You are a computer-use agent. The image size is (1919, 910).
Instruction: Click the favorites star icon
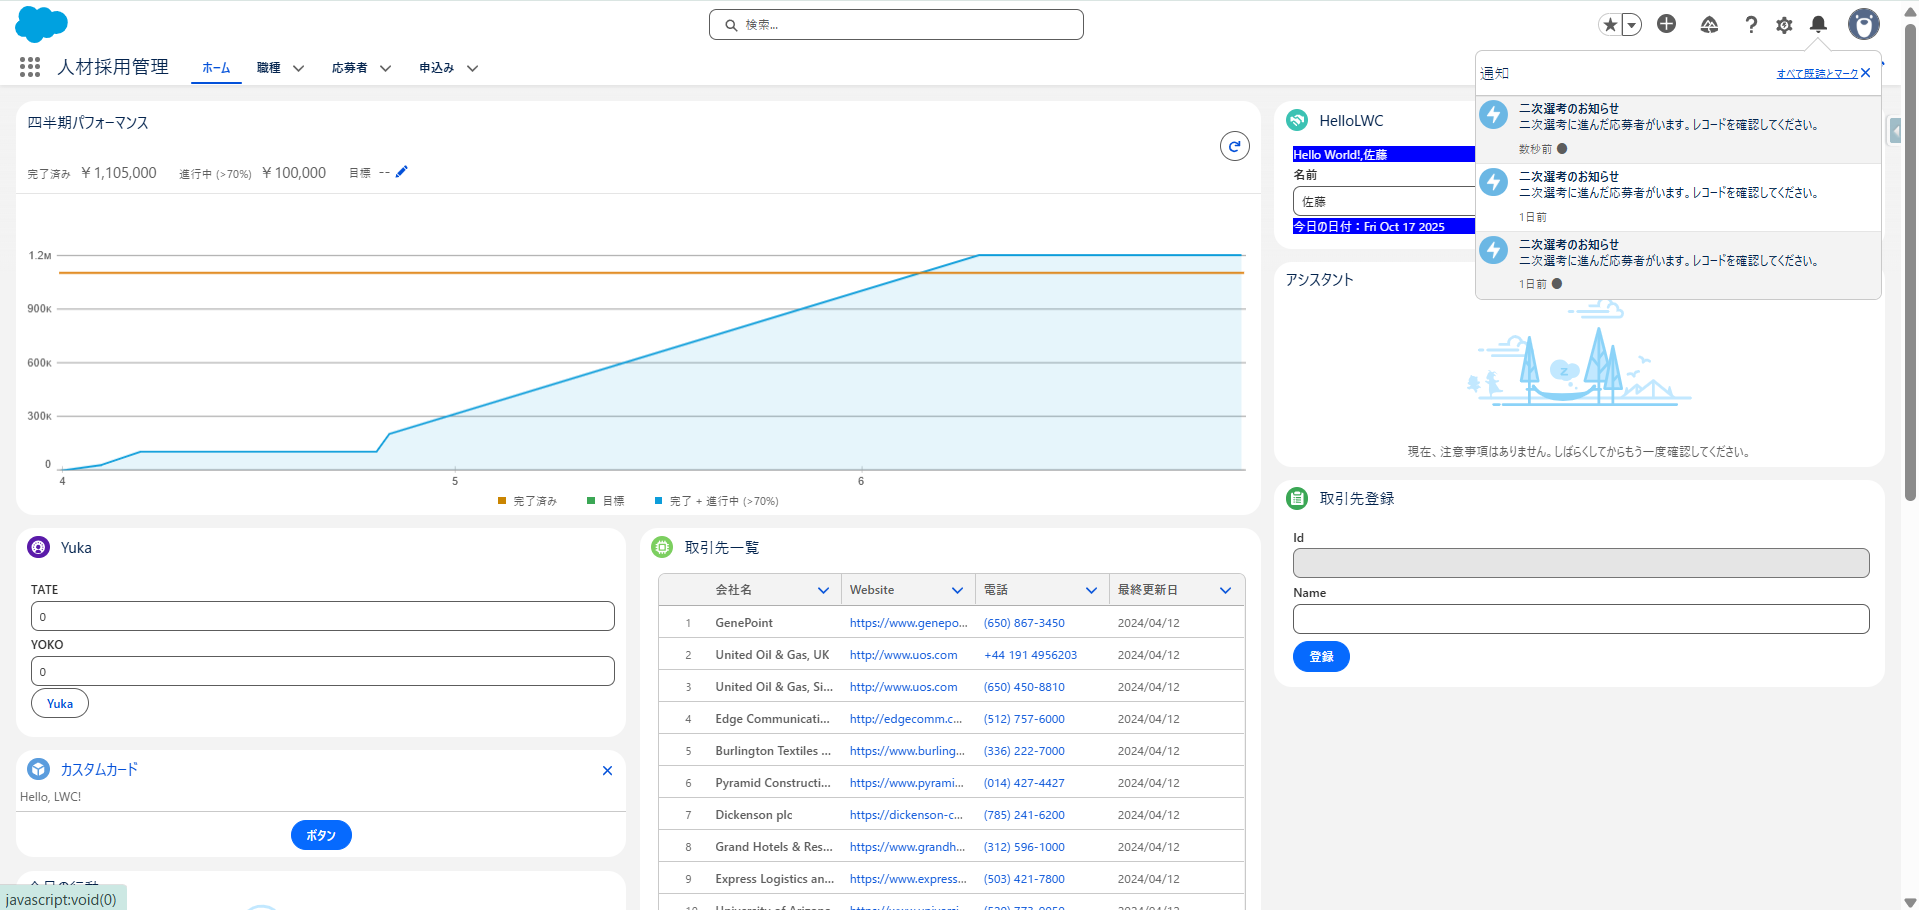click(1609, 25)
